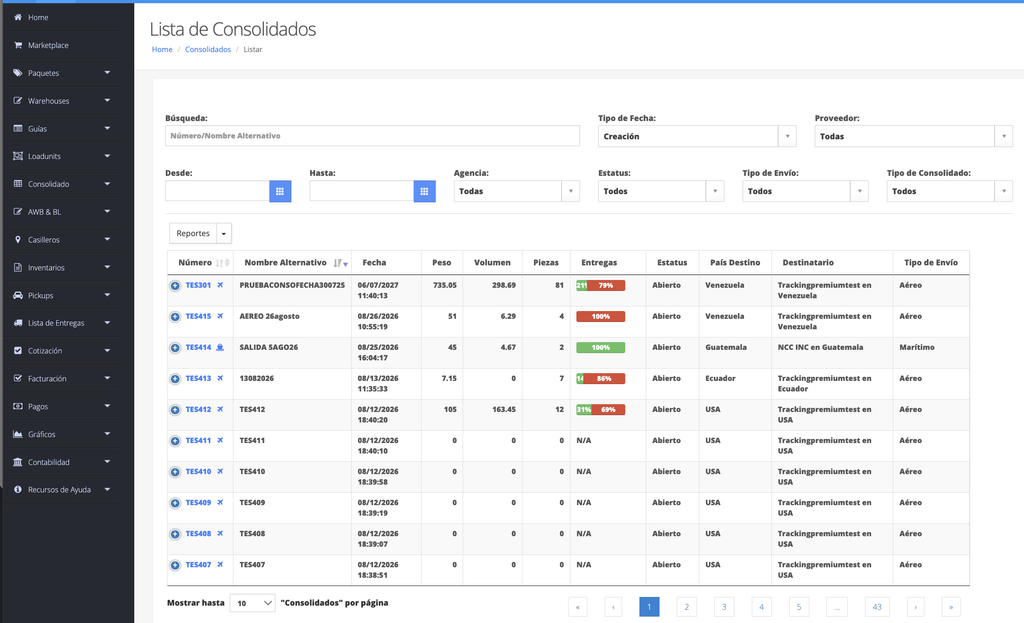1024x623 pixels.
Task: Focus the Búsqueda search input field
Action: [372, 136]
